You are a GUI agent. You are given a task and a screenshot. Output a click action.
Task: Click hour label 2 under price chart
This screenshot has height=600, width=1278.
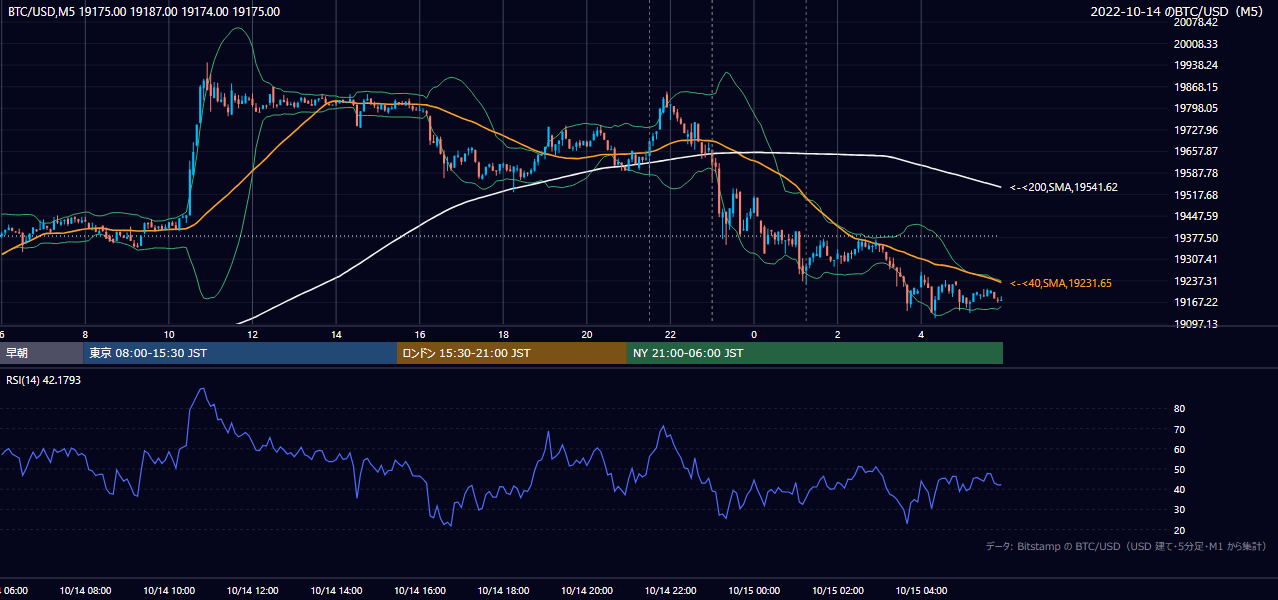[x=838, y=334]
